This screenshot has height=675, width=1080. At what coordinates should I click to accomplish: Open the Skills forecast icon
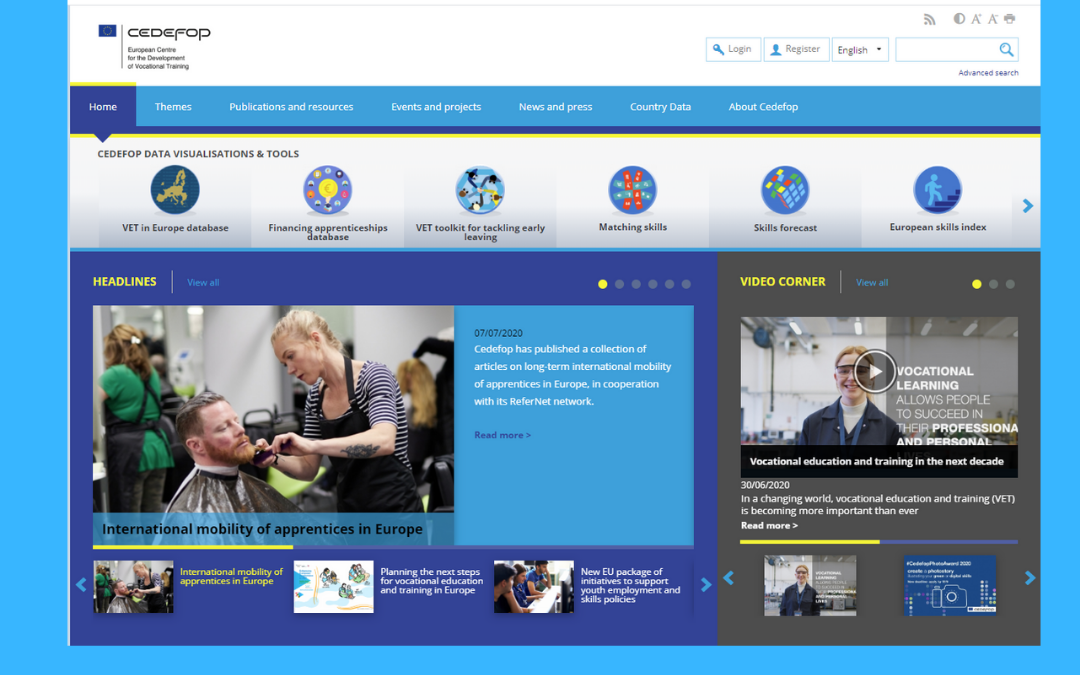coord(785,190)
